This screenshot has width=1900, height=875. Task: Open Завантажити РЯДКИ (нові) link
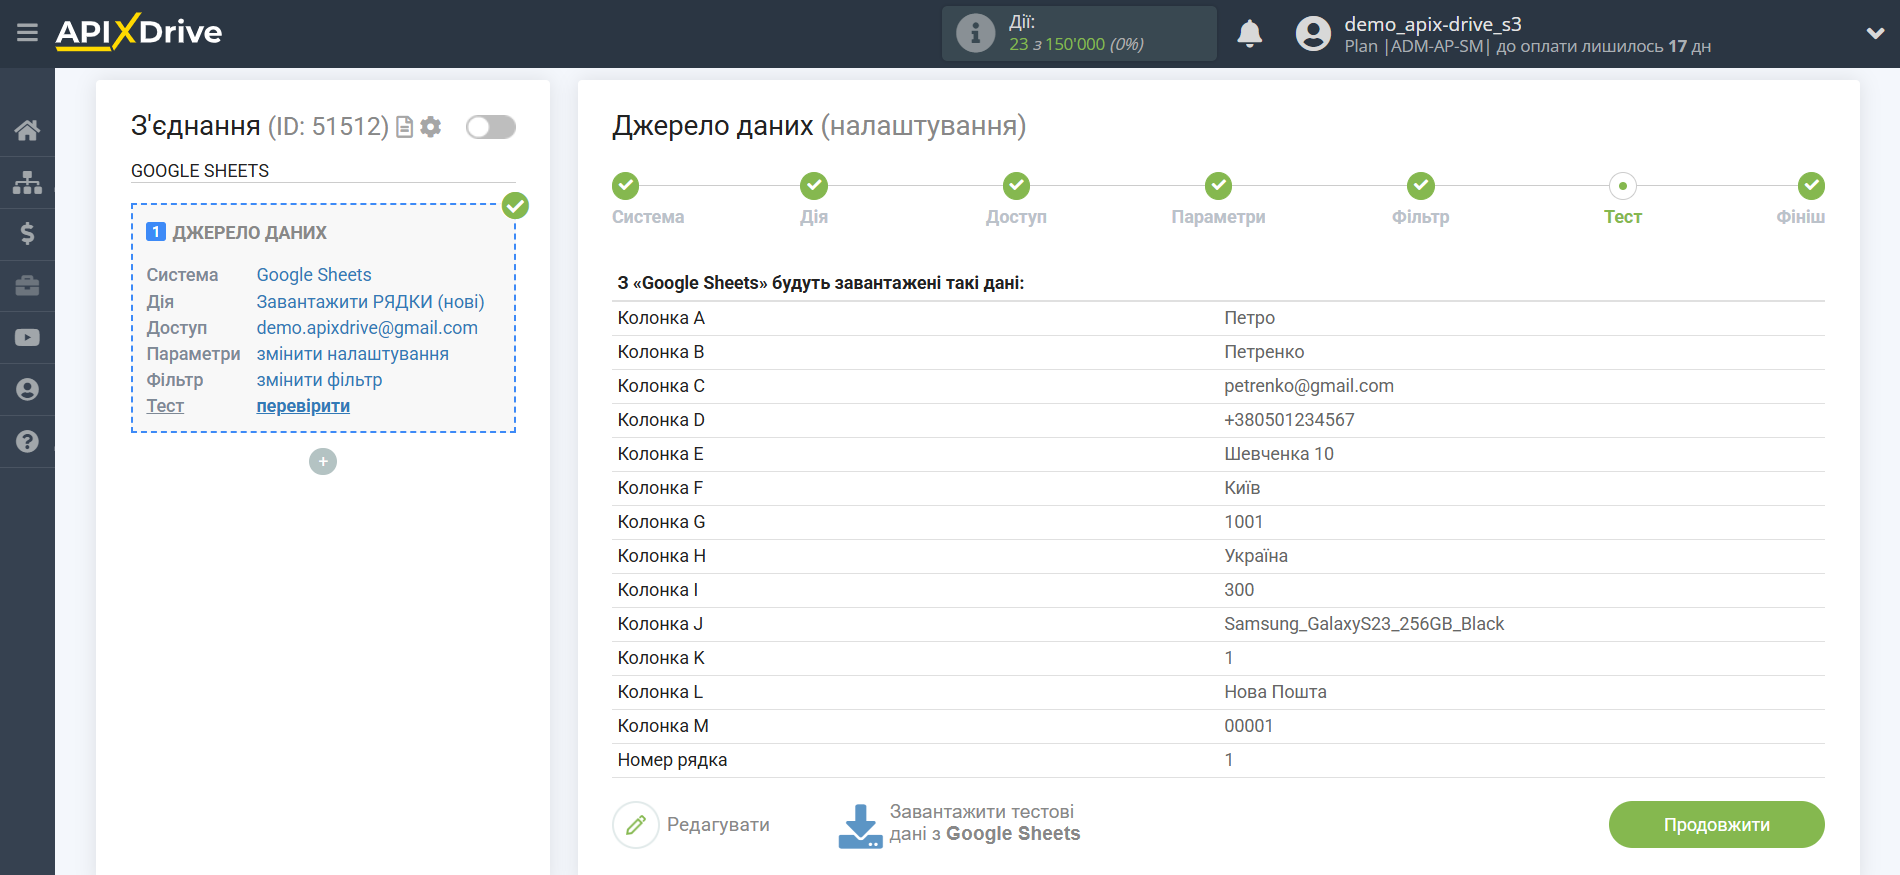click(370, 302)
